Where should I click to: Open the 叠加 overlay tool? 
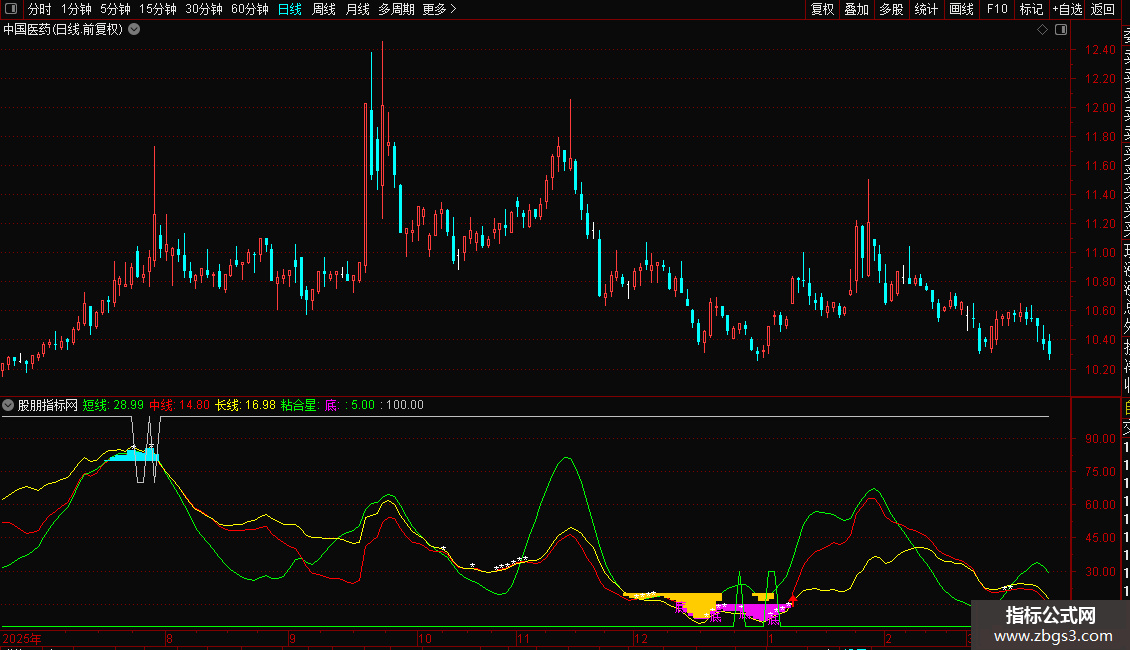point(856,9)
